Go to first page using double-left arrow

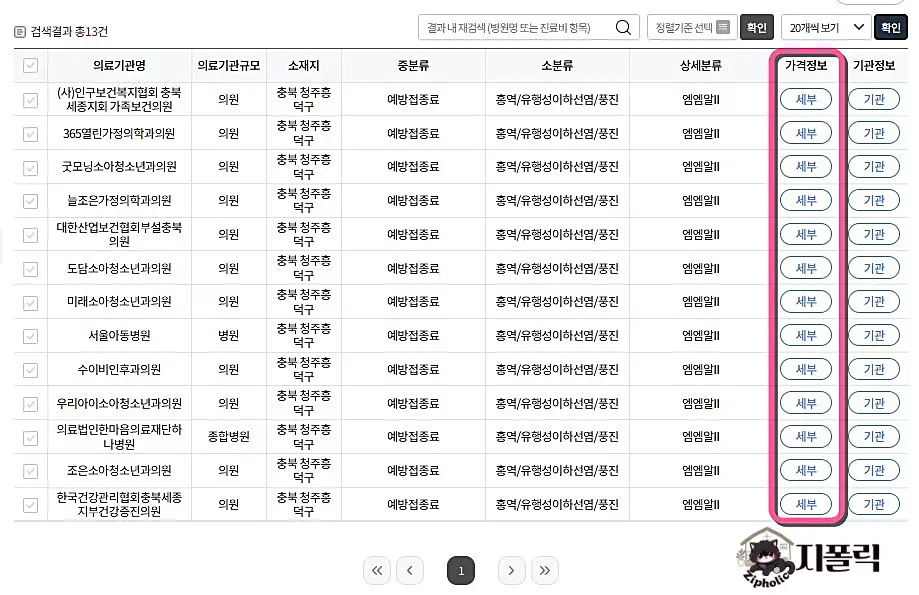tap(377, 570)
